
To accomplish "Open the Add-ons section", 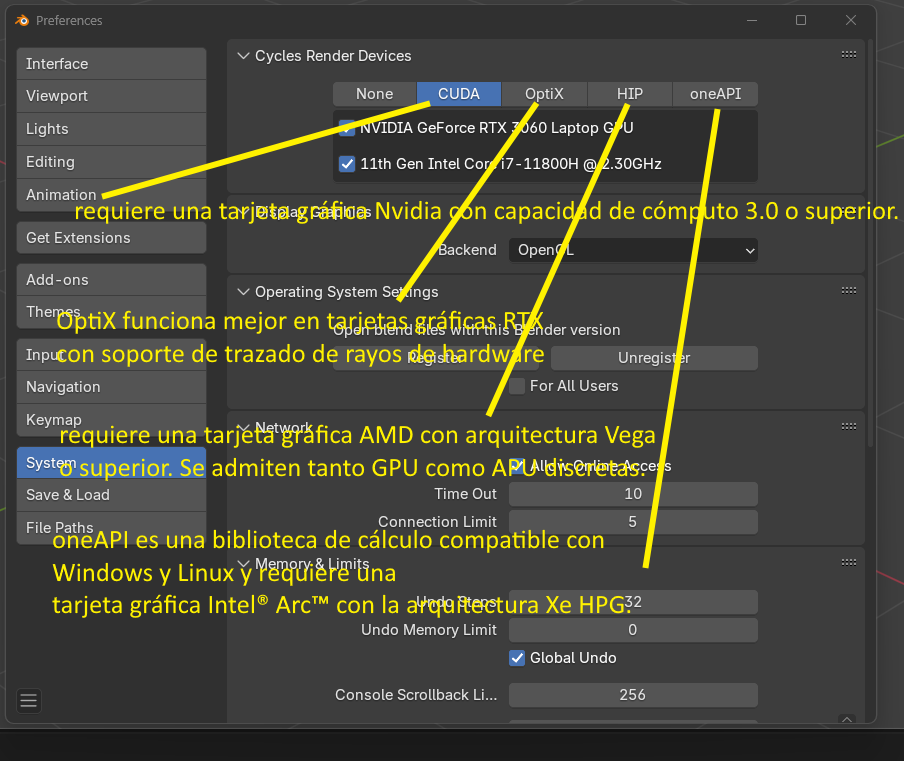I will click(x=111, y=280).
